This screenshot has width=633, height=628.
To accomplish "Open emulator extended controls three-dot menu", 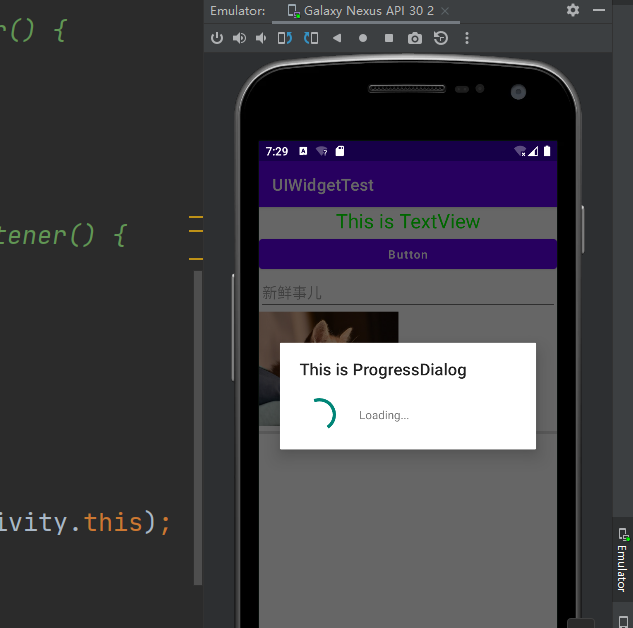I will tap(467, 38).
